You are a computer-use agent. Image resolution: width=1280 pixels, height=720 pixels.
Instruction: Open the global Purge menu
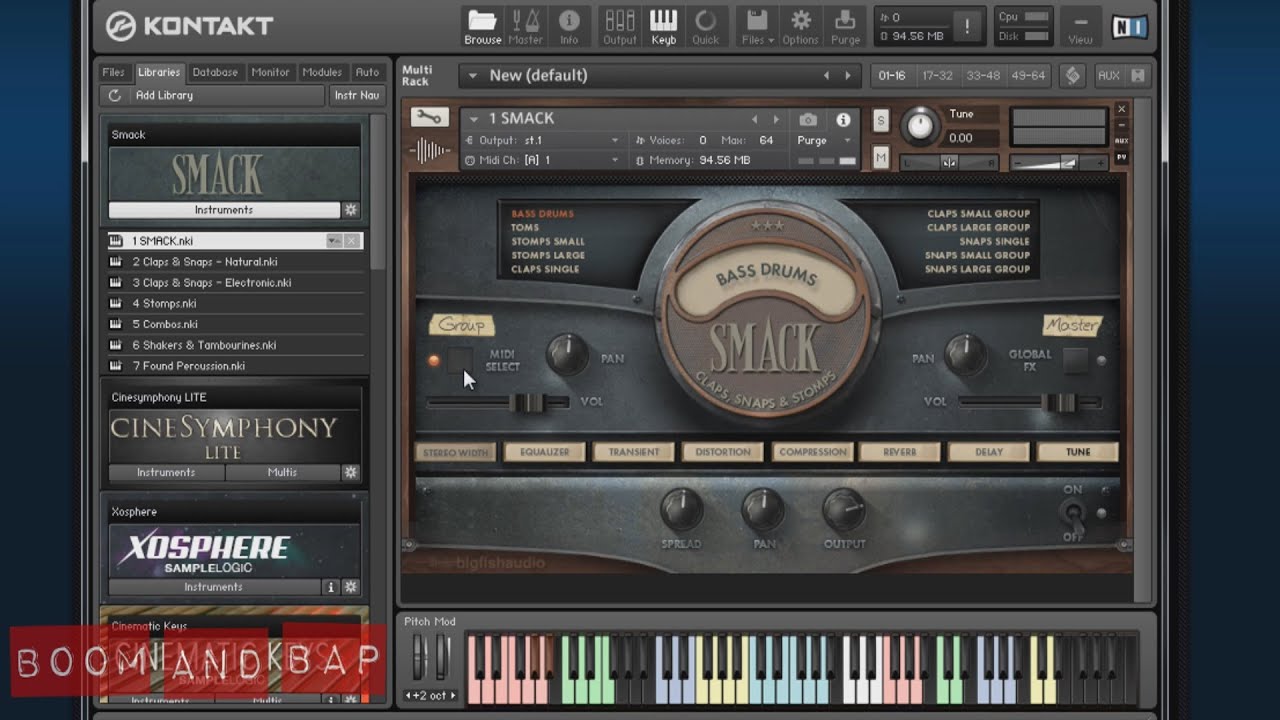coord(845,27)
